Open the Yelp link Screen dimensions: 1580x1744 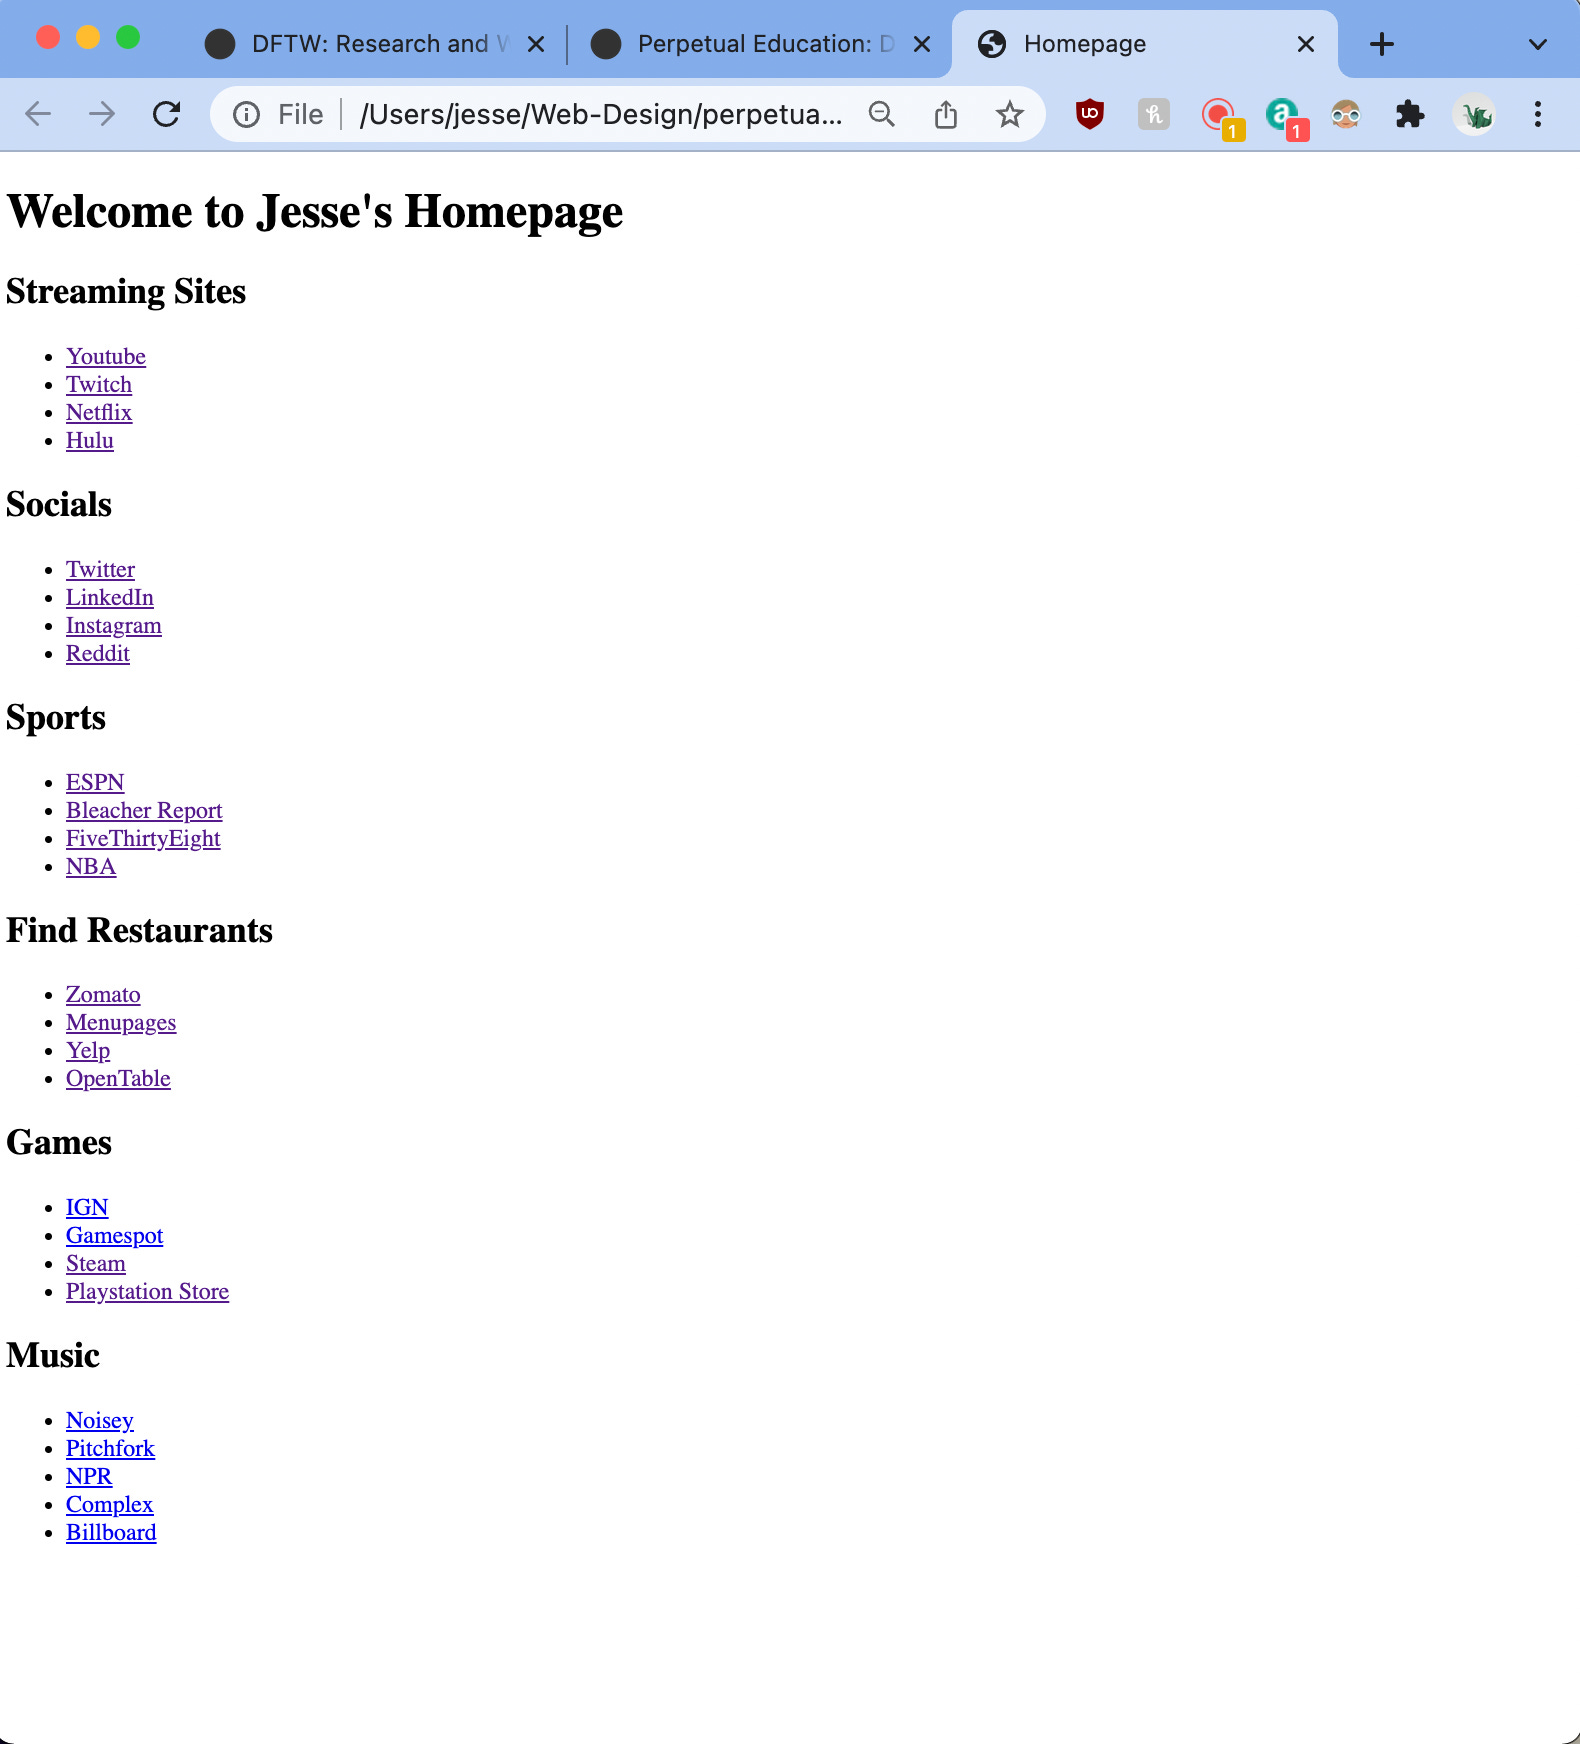88,1050
